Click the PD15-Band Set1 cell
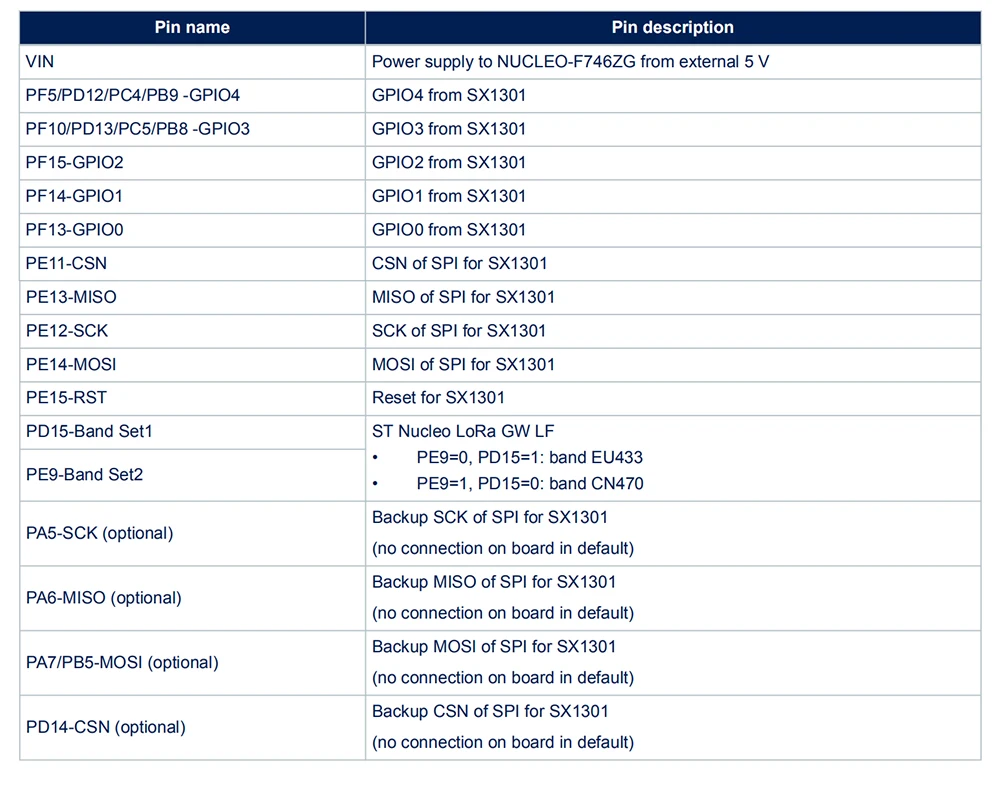Screen dimensions: 1000x792 89,432
